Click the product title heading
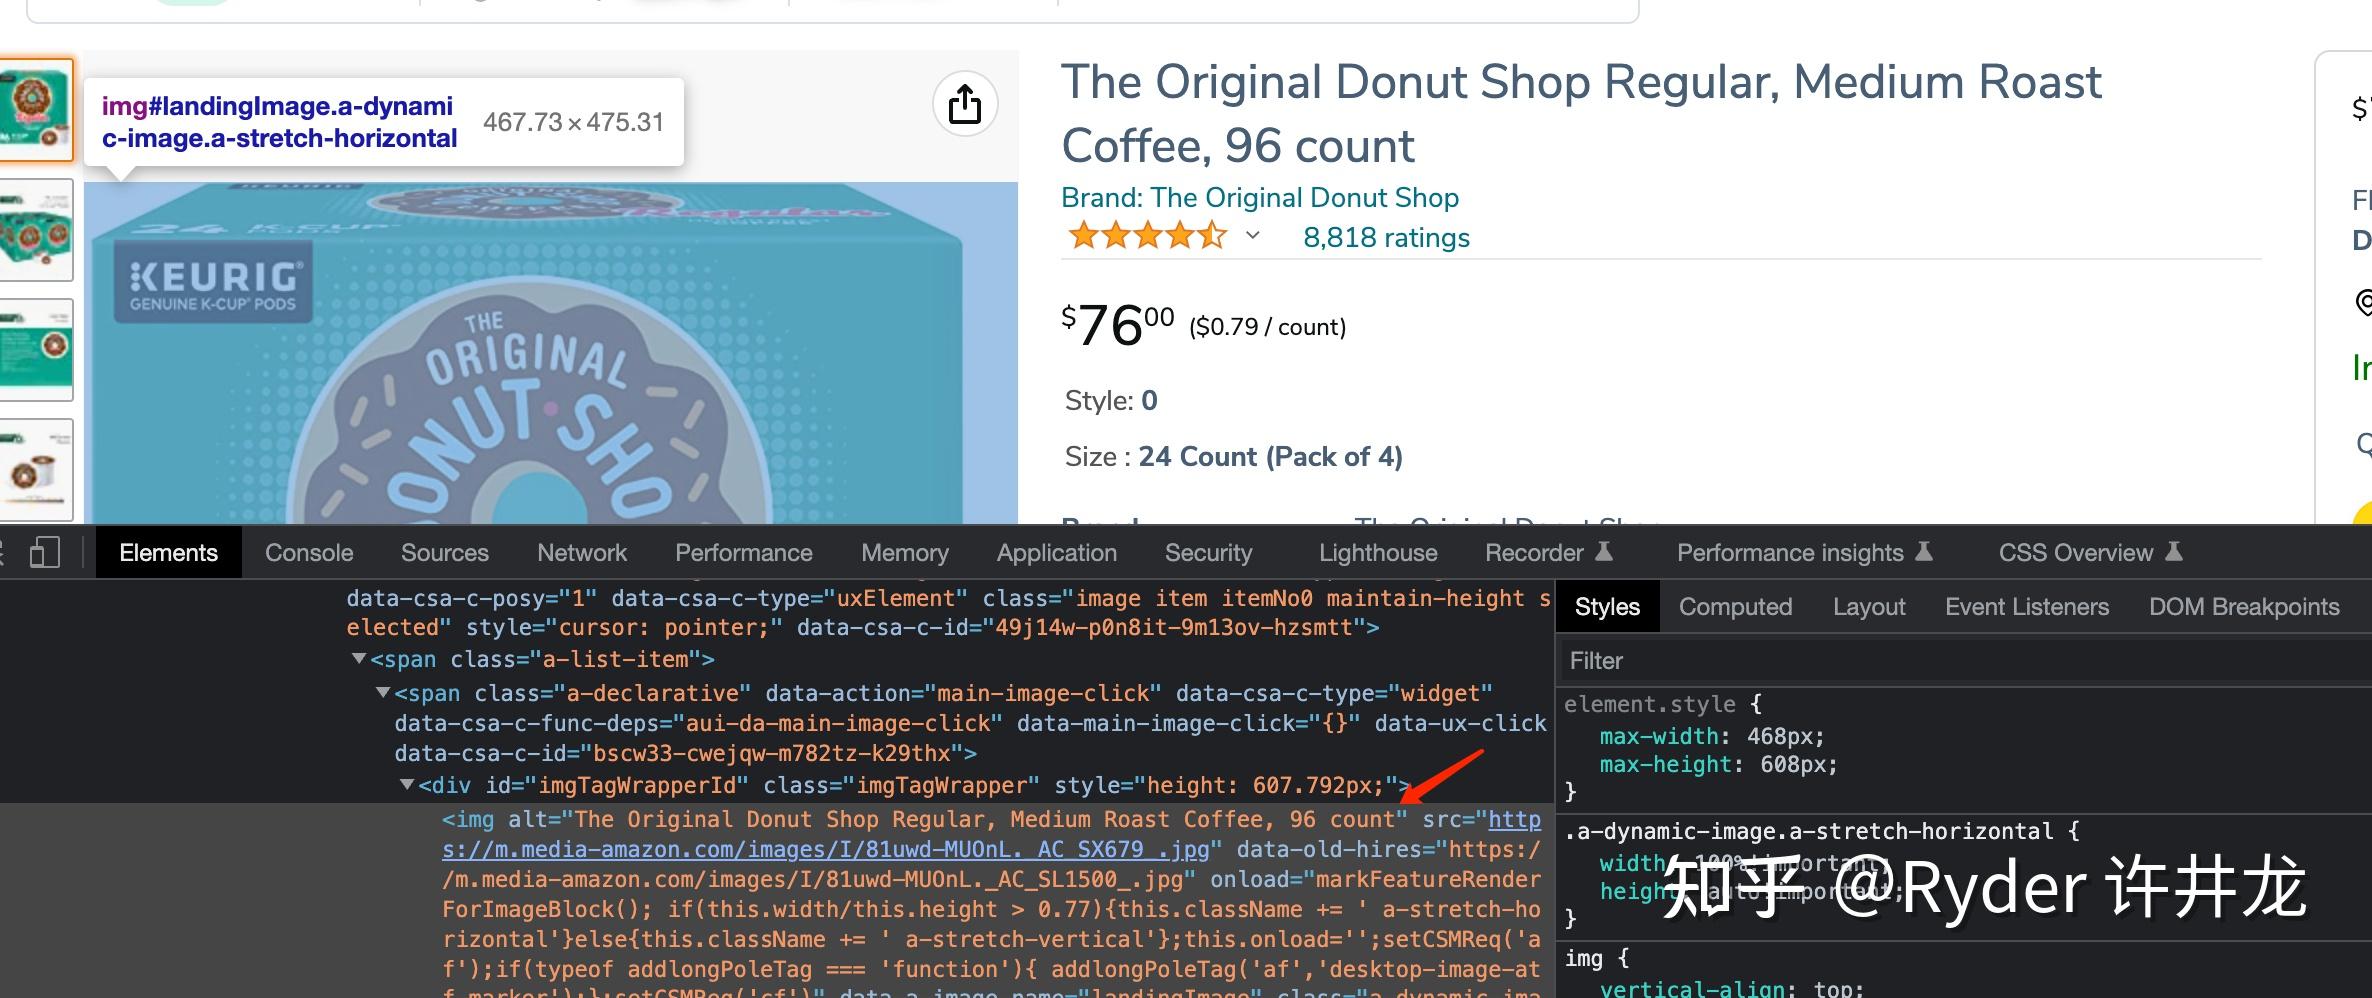2372x998 pixels. [x=1581, y=113]
